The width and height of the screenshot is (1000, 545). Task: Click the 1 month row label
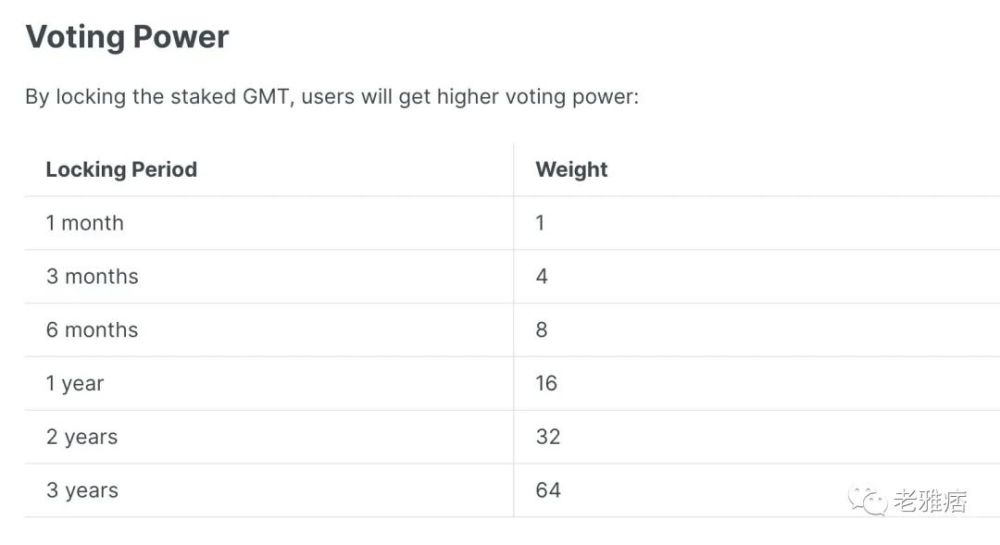[85, 223]
